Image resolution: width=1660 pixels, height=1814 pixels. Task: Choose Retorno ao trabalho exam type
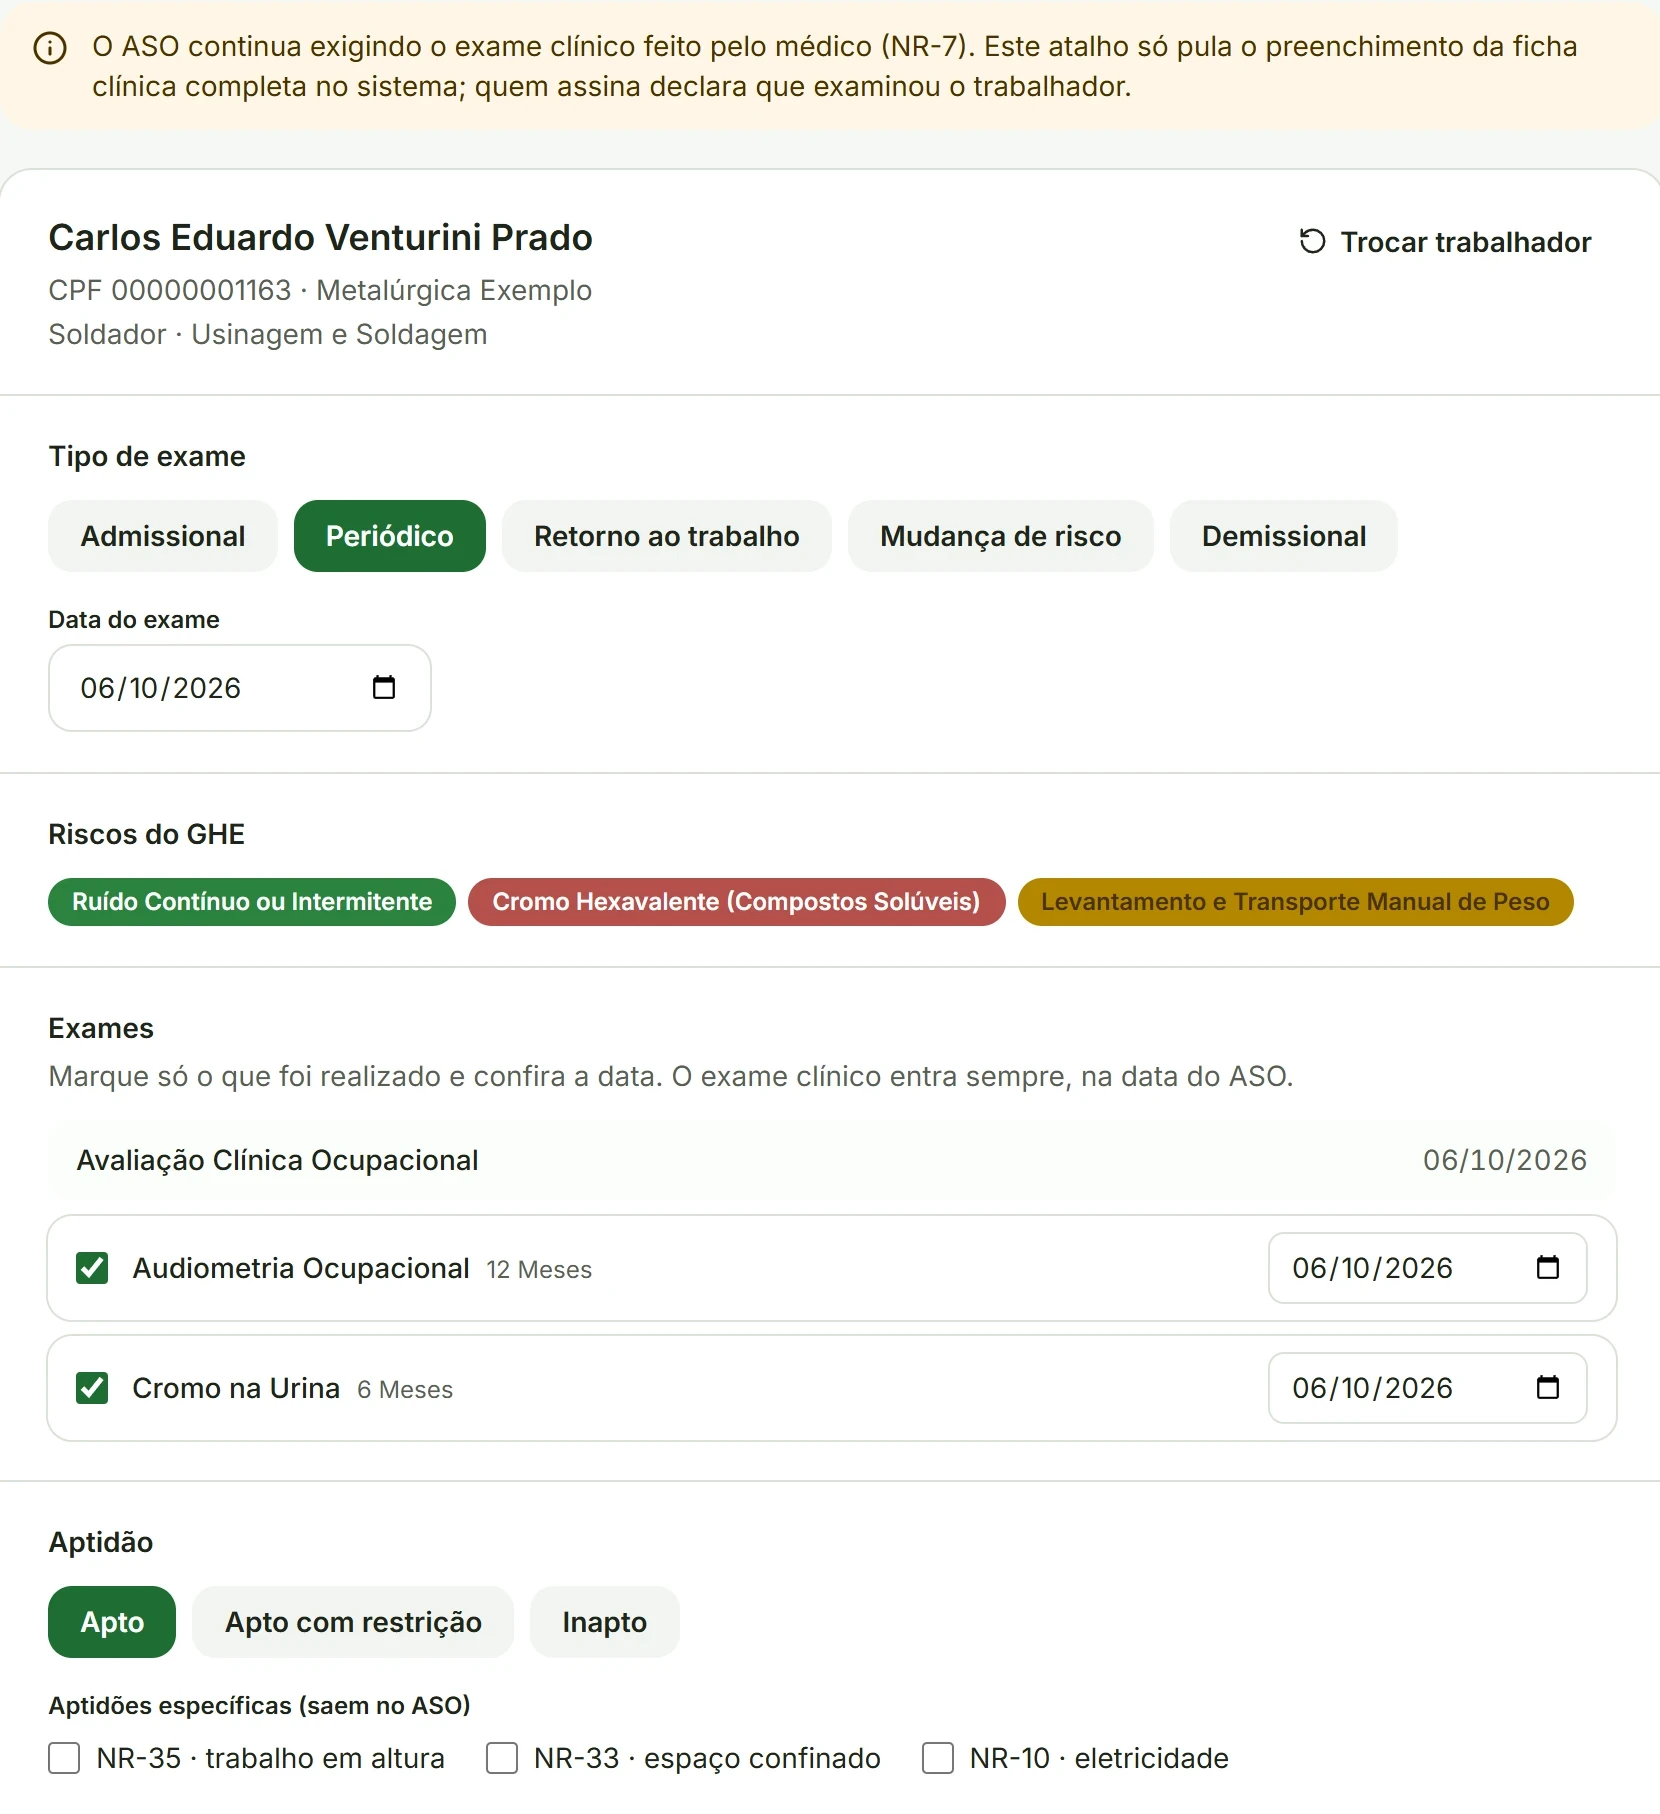[667, 536]
